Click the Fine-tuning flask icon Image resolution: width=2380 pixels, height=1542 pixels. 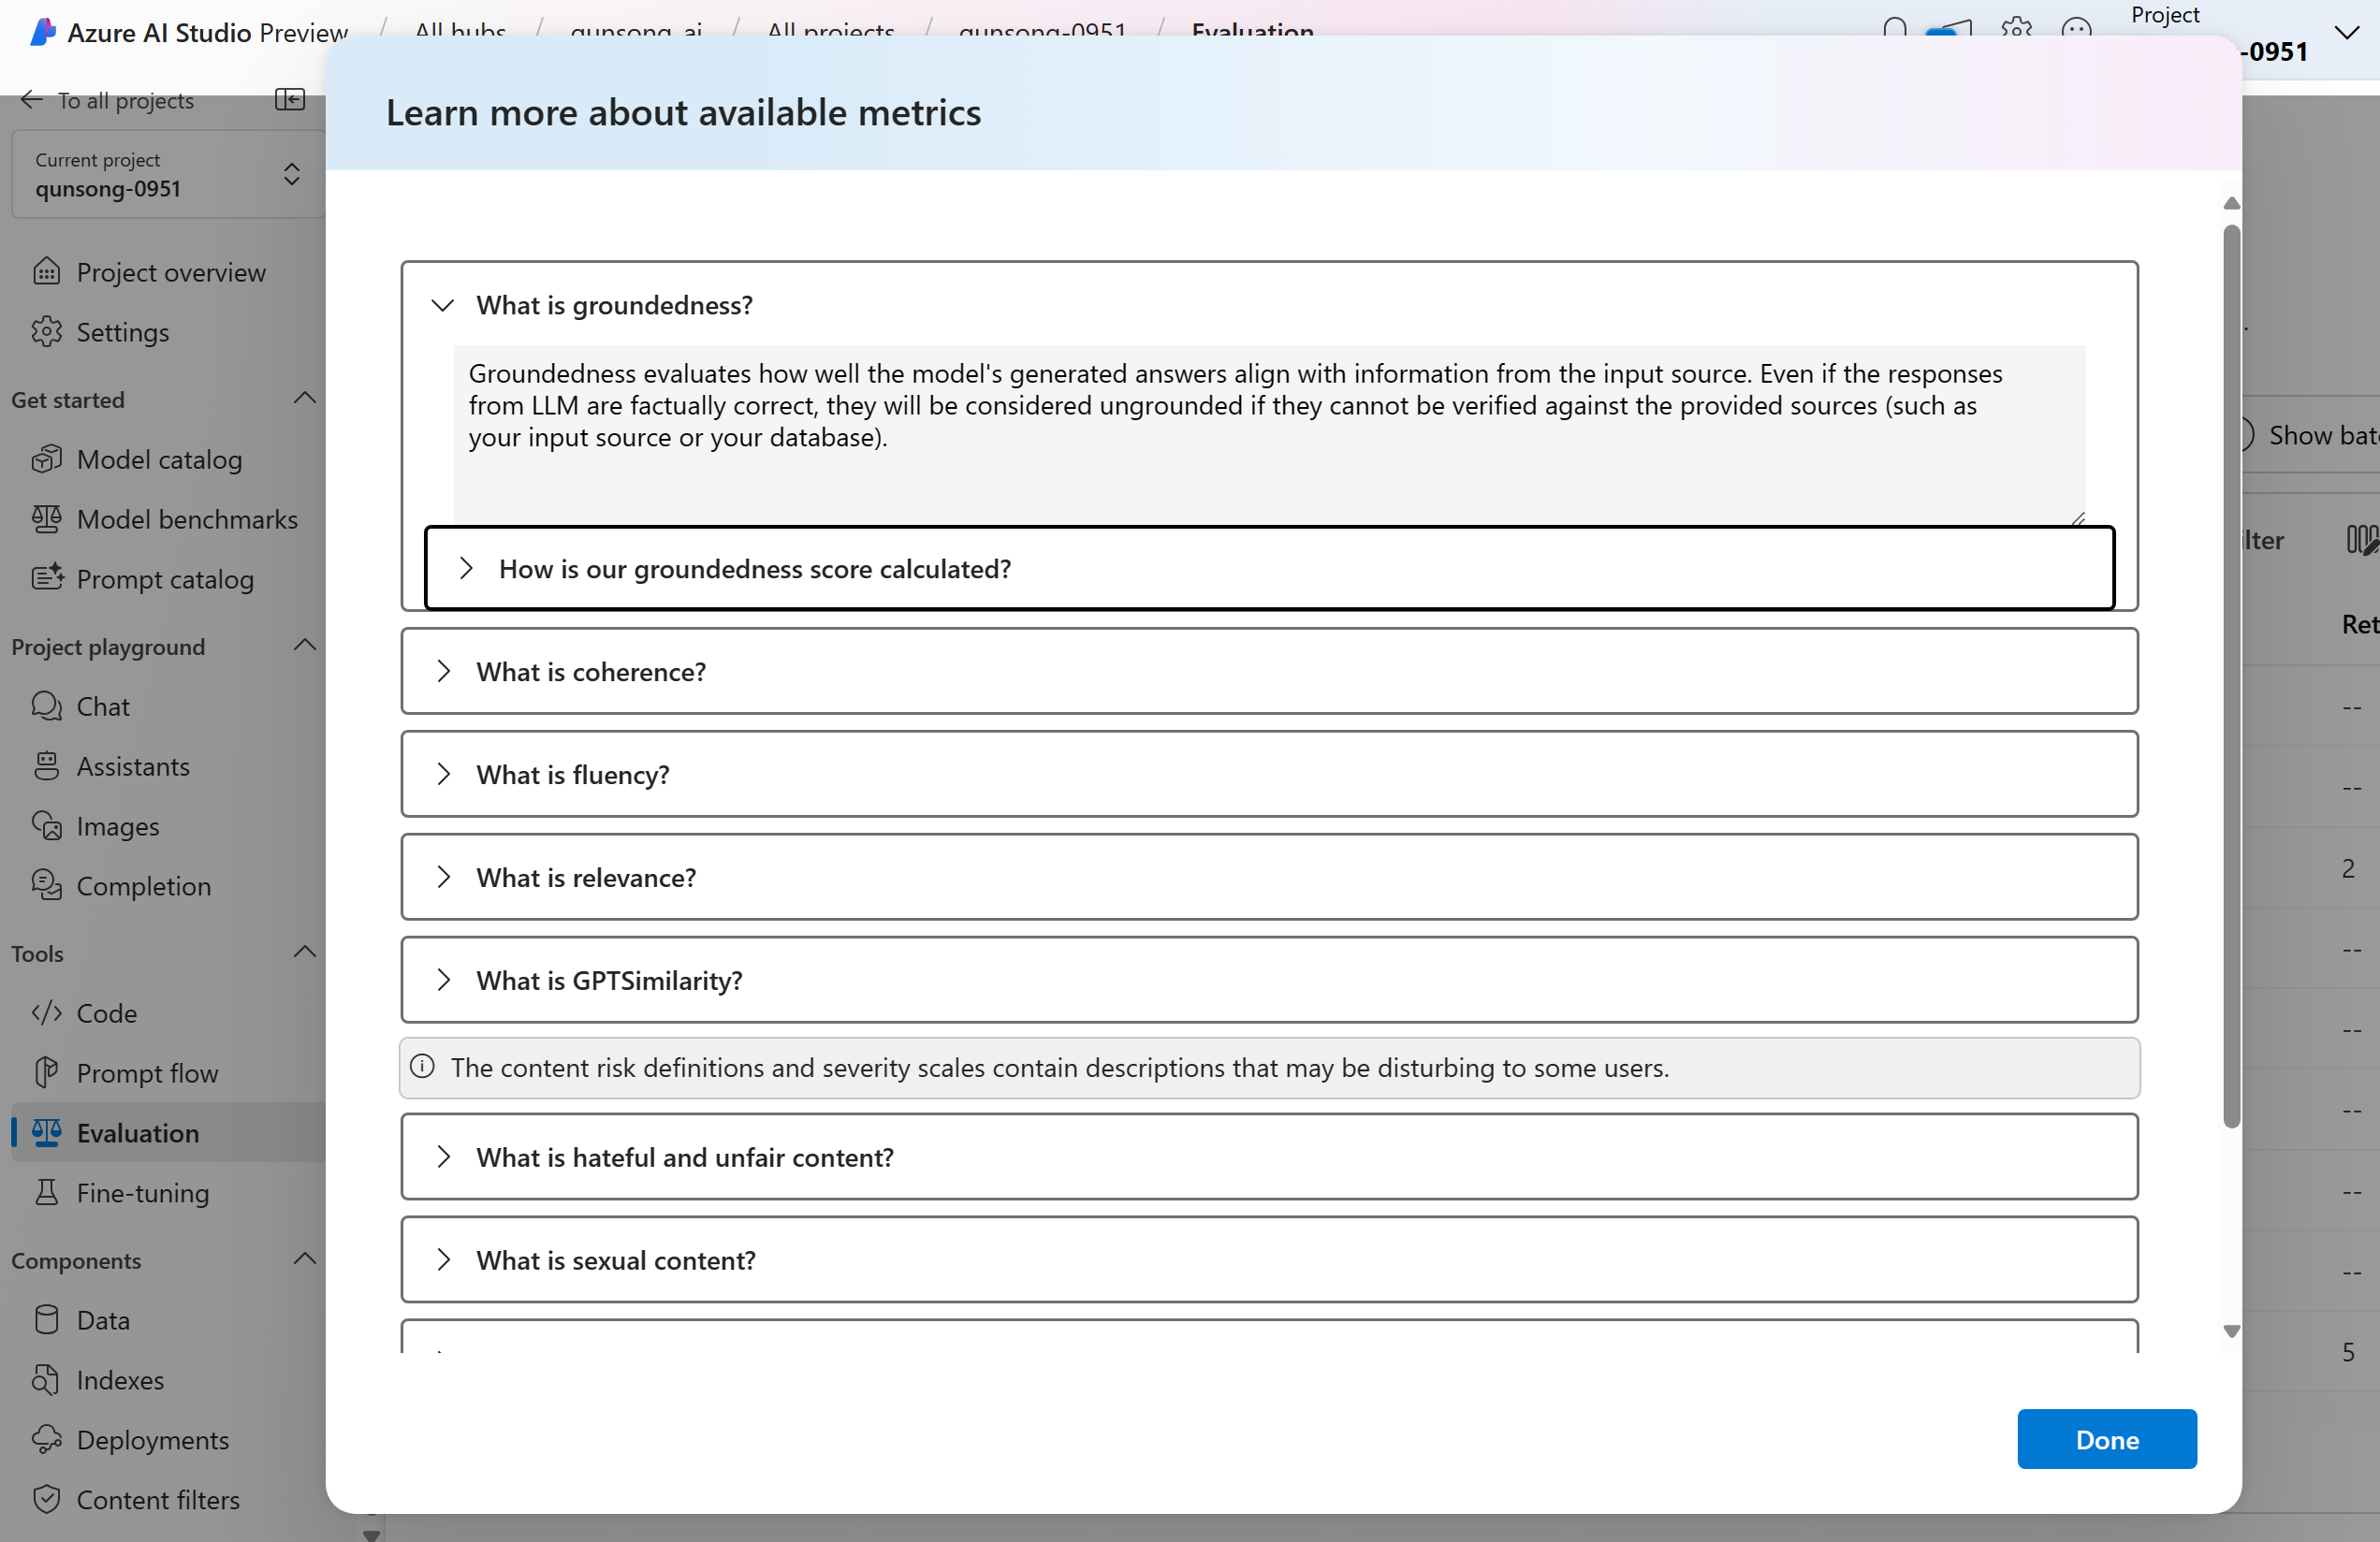pyautogui.click(x=46, y=1192)
